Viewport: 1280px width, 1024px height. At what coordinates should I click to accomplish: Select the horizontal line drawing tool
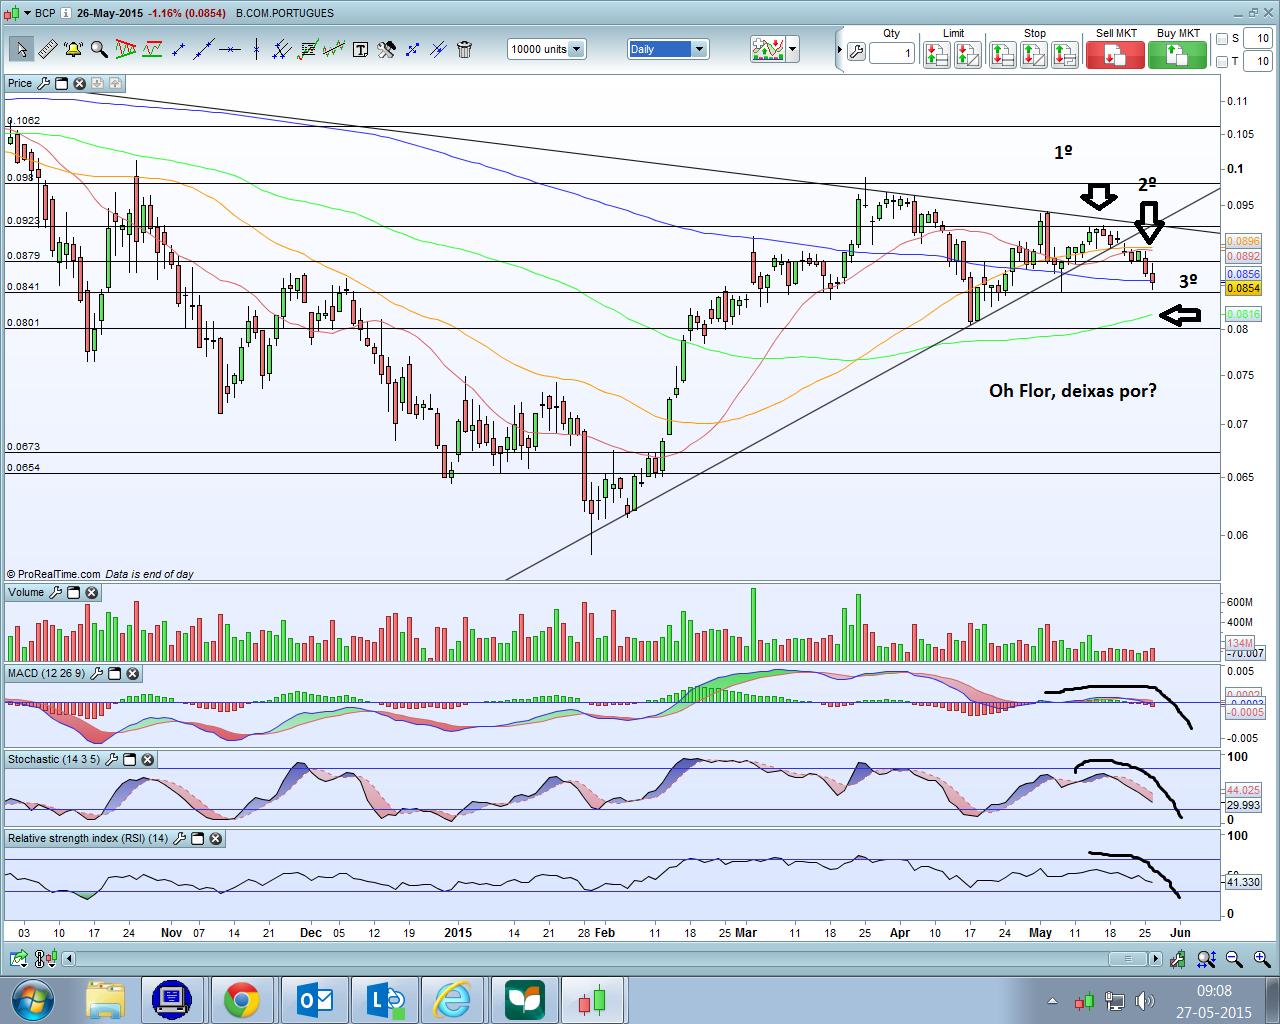point(230,49)
